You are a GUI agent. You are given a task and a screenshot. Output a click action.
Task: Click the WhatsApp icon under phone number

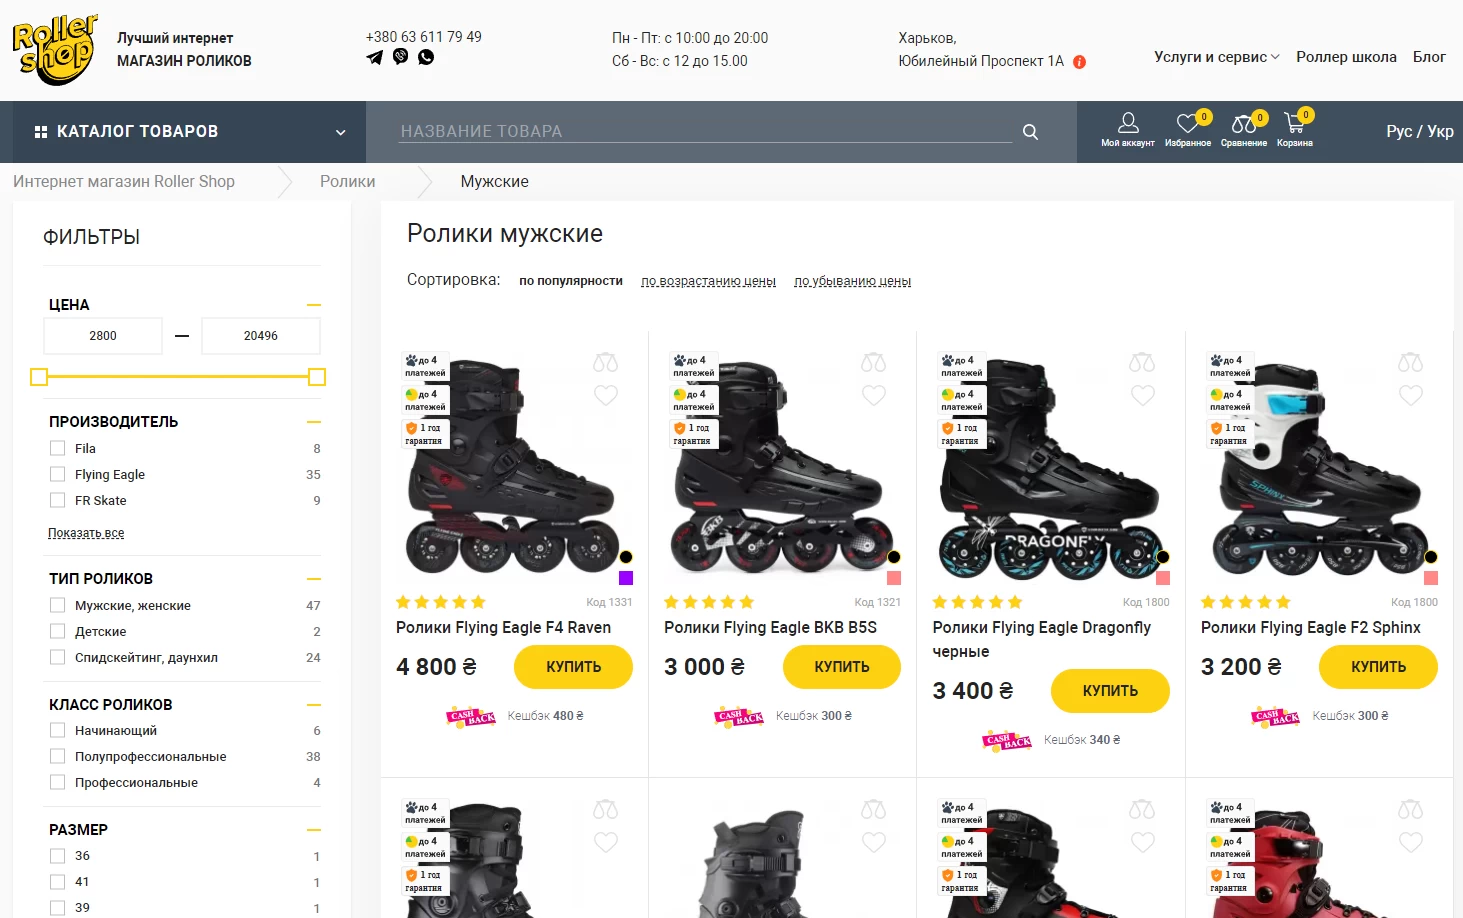pyautogui.click(x=426, y=57)
